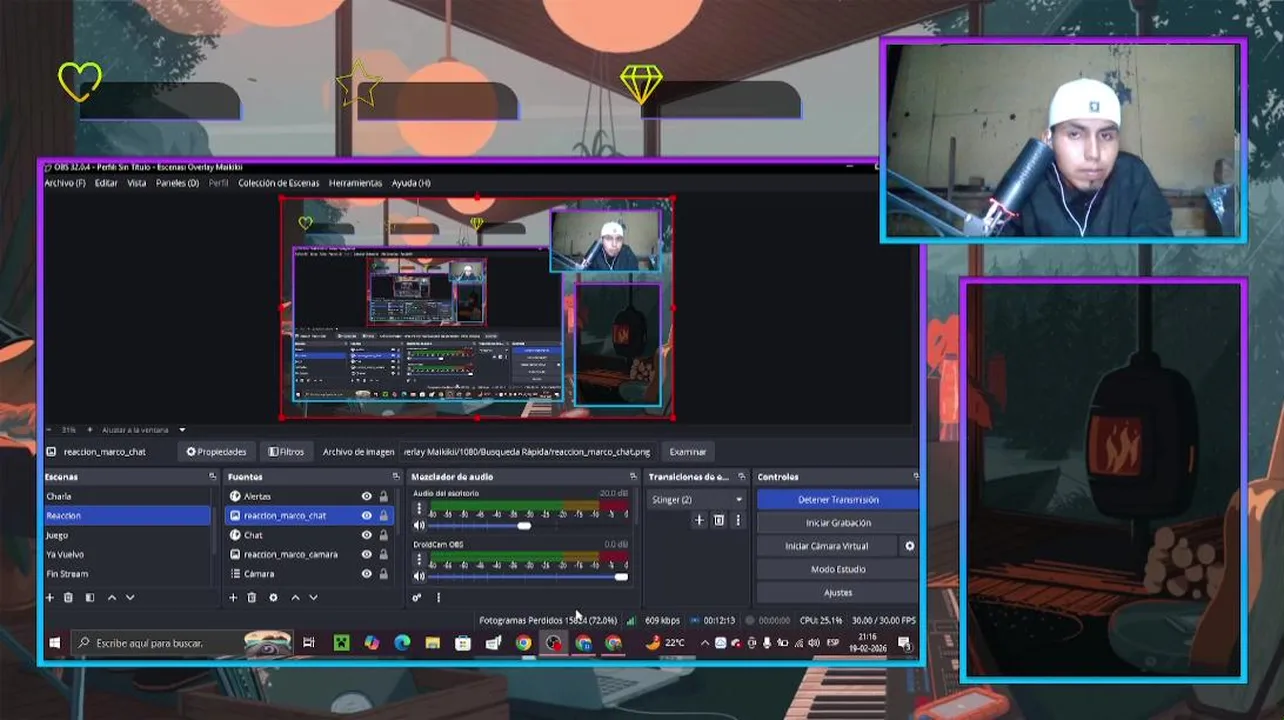This screenshot has height=720, width=1284.
Task: Switch to OBS Studio in the taskbar
Action: 553,643
